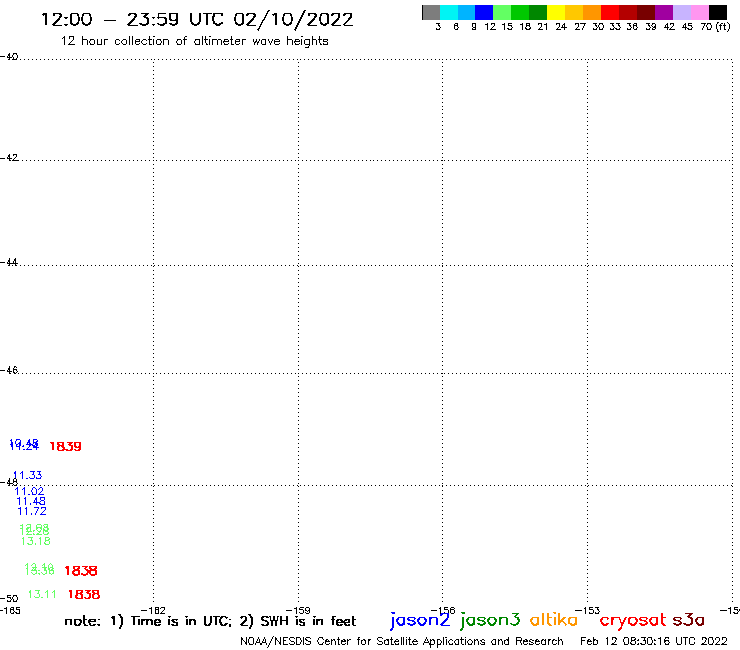The height and width of the screenshot is (650, 740).
Task: Click the longitude label -153
Action: coord(588,610)
